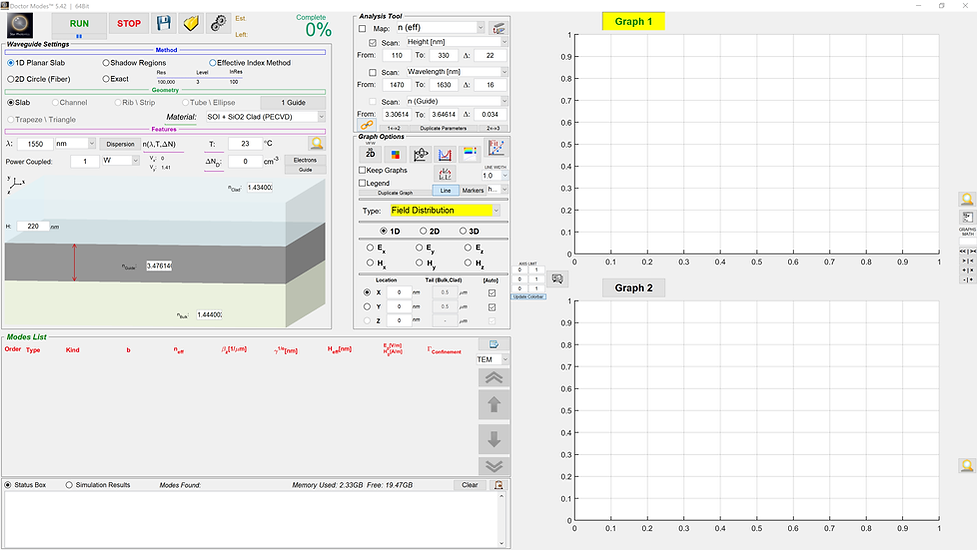Click the Status Box scrollbar down arrow
The image size is (977, 550).
point(502,543)
